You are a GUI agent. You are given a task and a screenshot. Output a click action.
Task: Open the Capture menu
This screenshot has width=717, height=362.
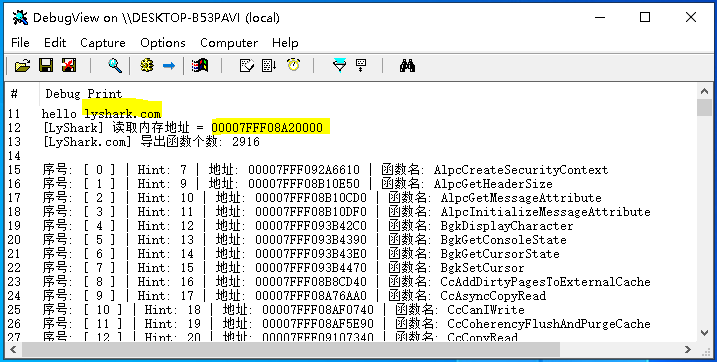(x=103, y=43)
